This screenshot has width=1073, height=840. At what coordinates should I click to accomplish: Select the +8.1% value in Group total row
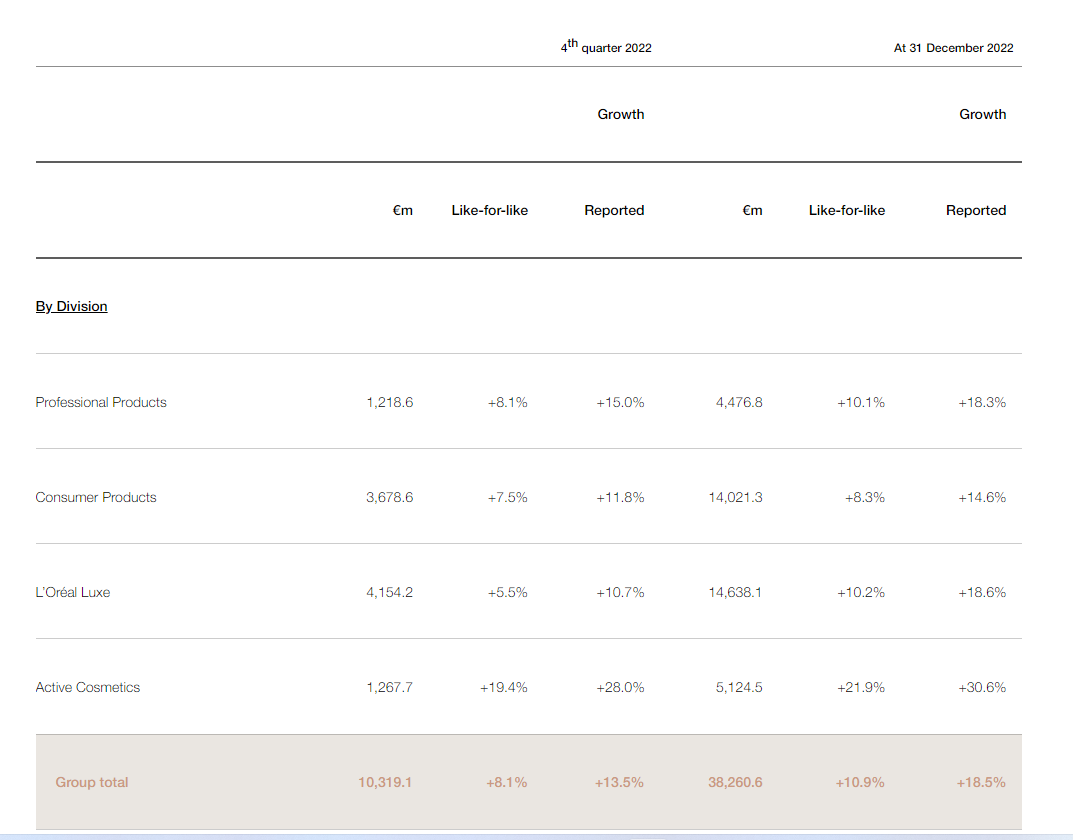pyautogui.click(x=507, y=783)
